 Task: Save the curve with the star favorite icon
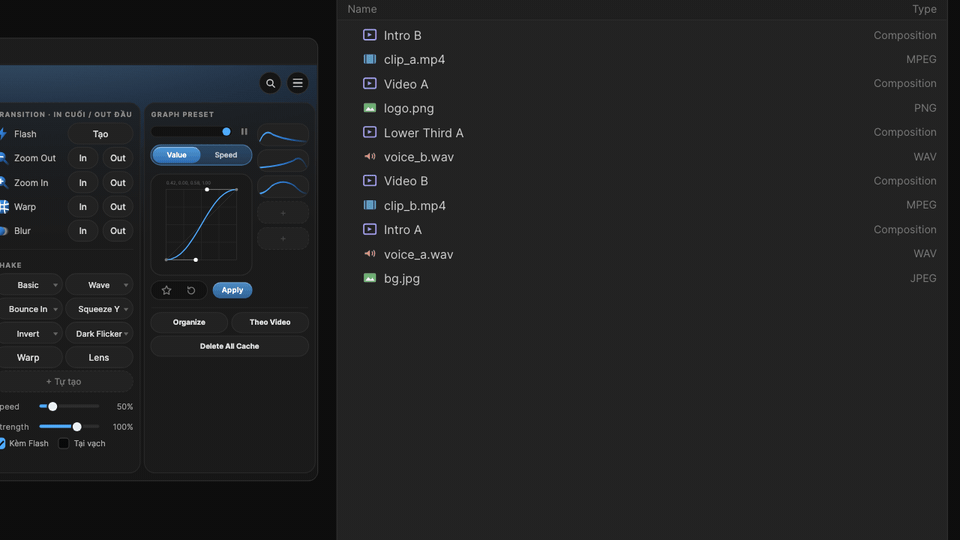coord(167,290)
